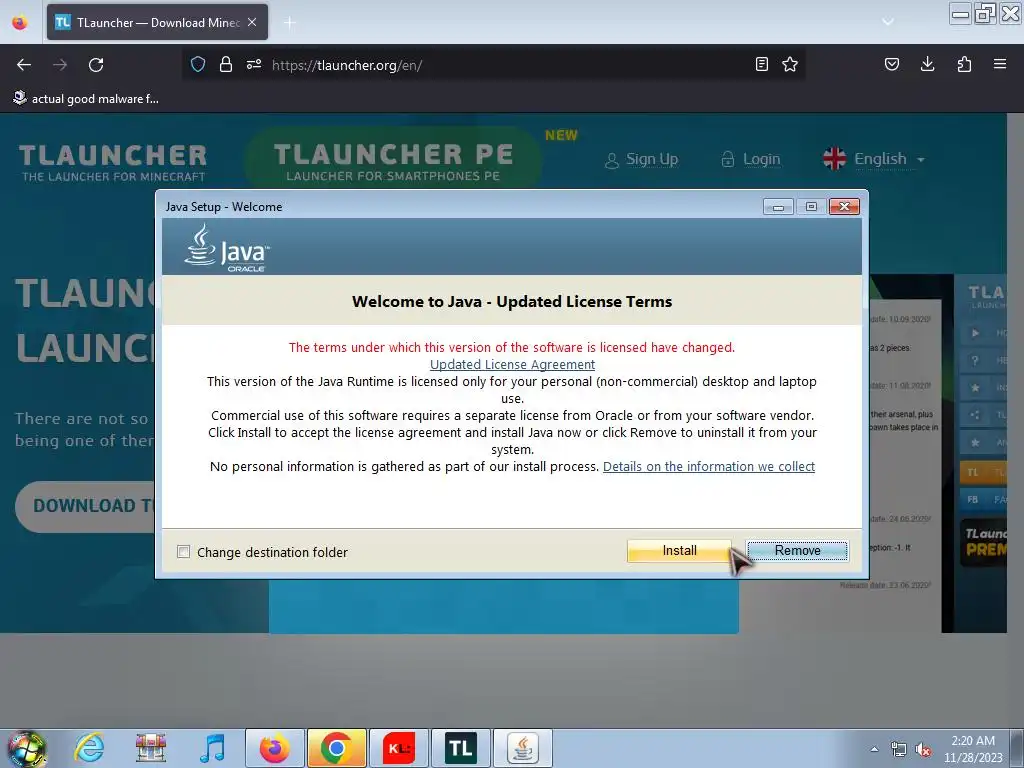This screenshot has height=768, width=1024.
Task: Launch Internet Explorer from the taskbar
Action: point(89,748)
